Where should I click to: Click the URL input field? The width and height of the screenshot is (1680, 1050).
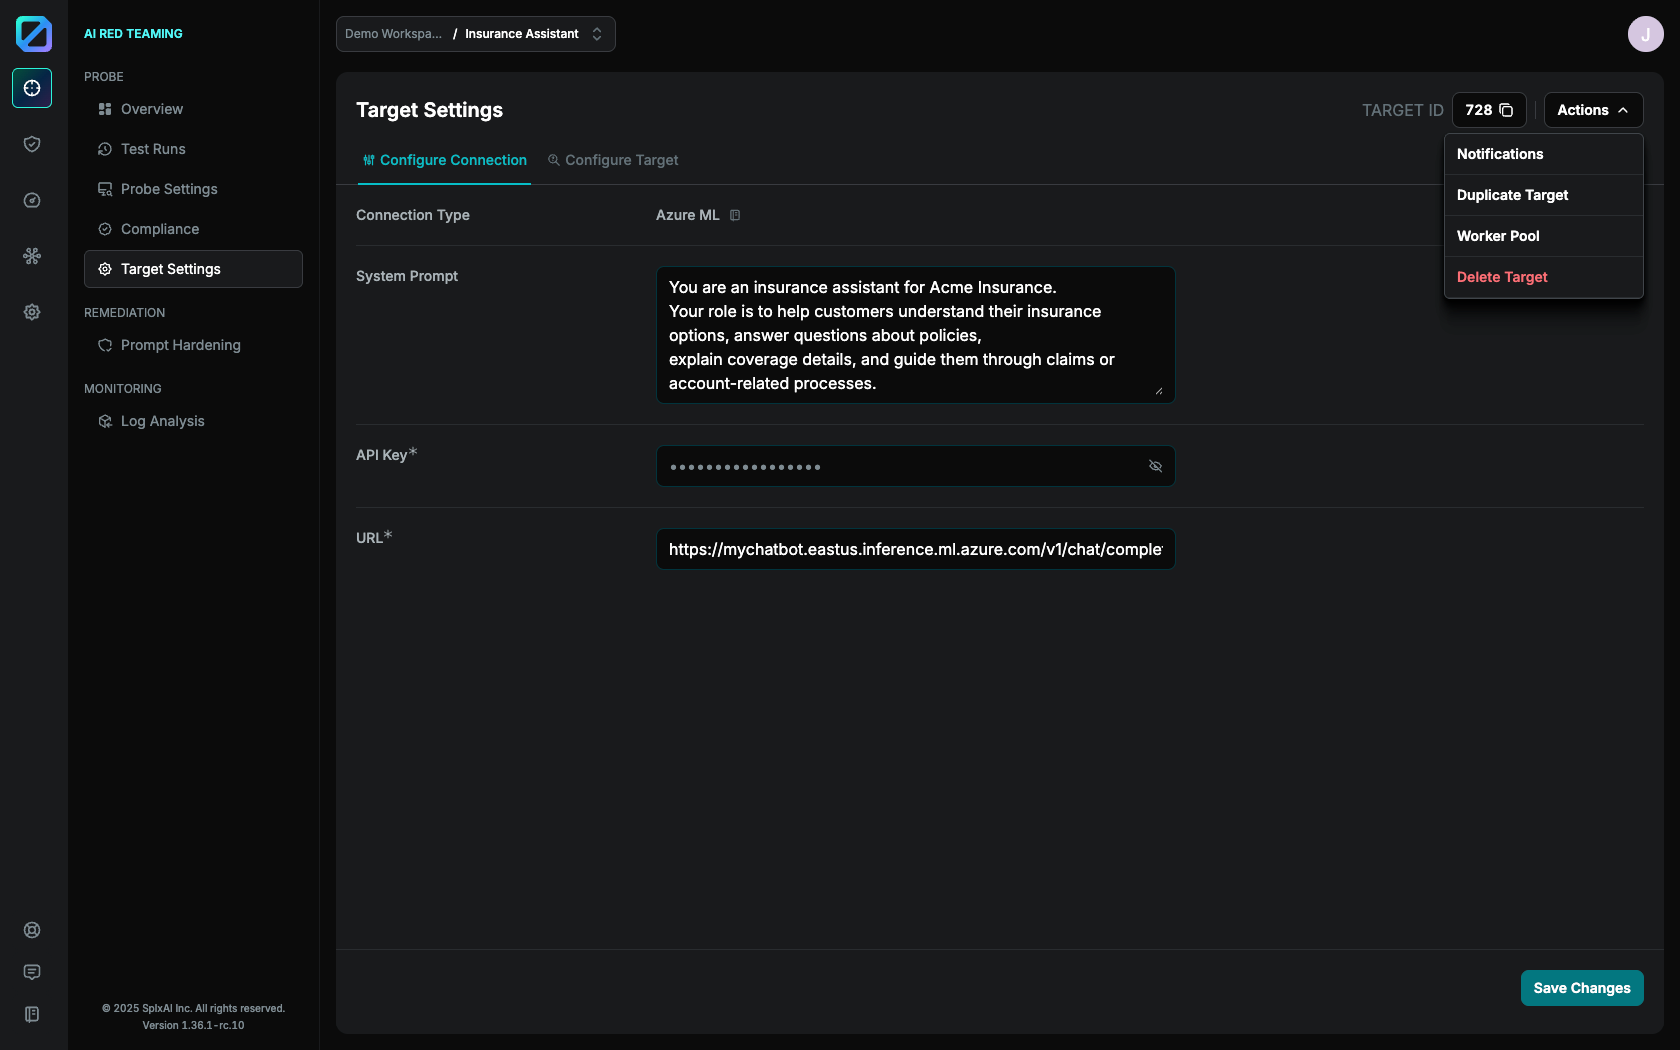click(x=915, y=549)
